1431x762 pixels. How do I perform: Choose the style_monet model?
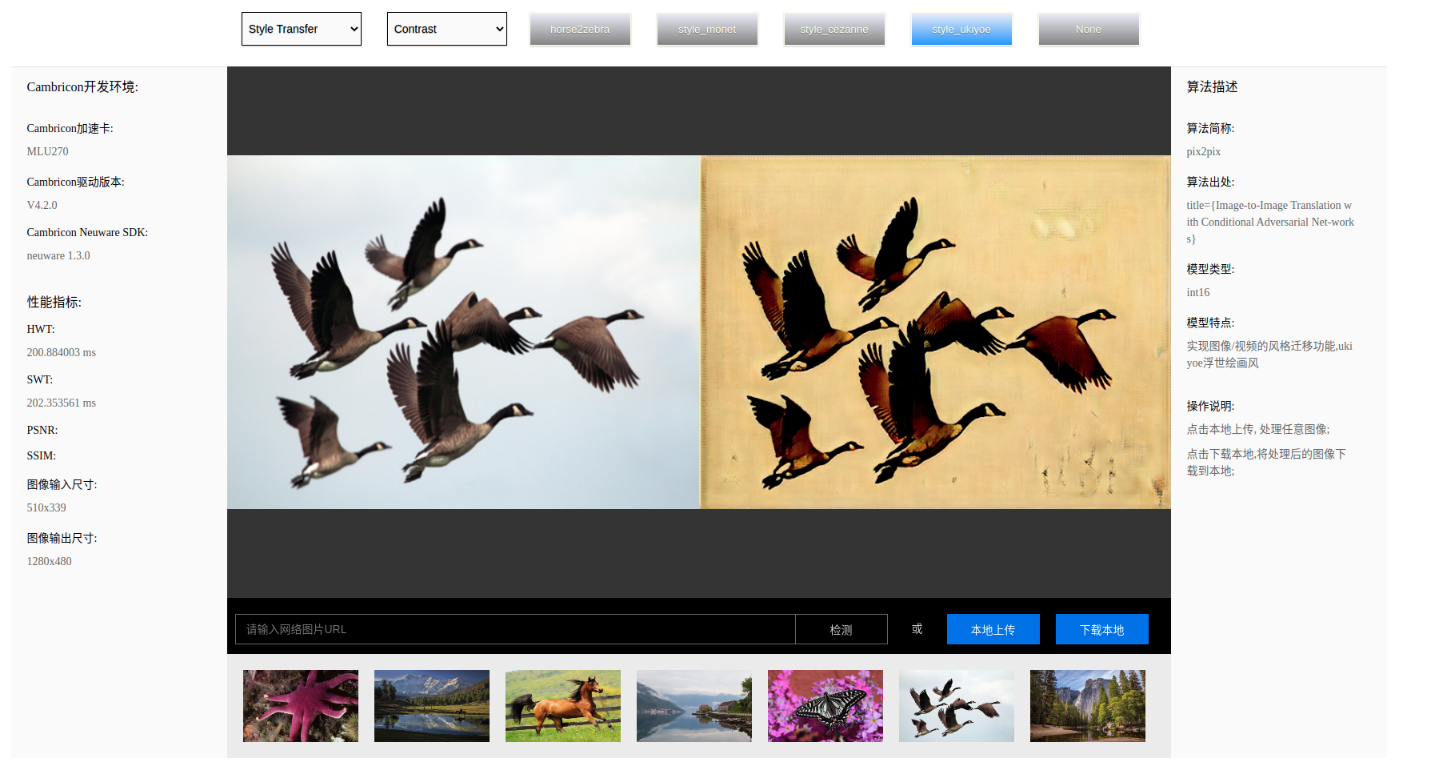pyautogui.click(x=707, y=29)
